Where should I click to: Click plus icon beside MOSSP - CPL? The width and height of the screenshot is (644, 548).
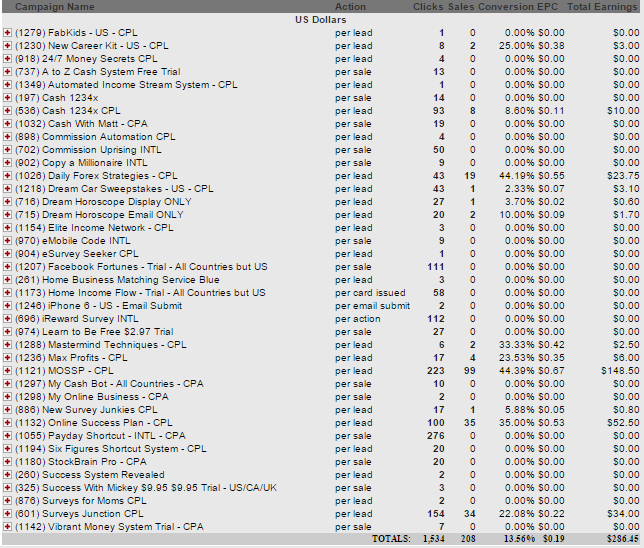7,371
